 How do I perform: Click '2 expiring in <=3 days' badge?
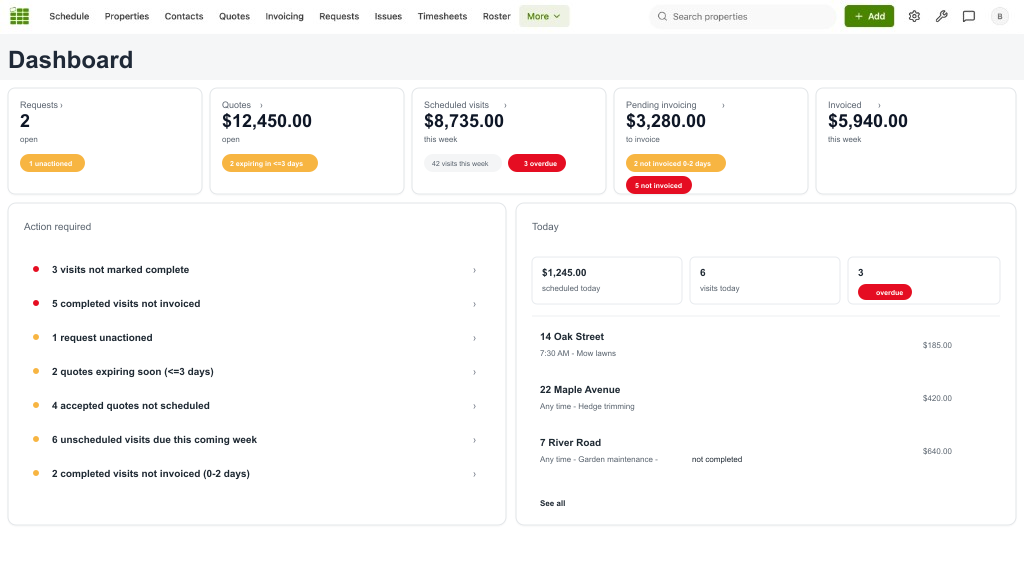point(270,163)
